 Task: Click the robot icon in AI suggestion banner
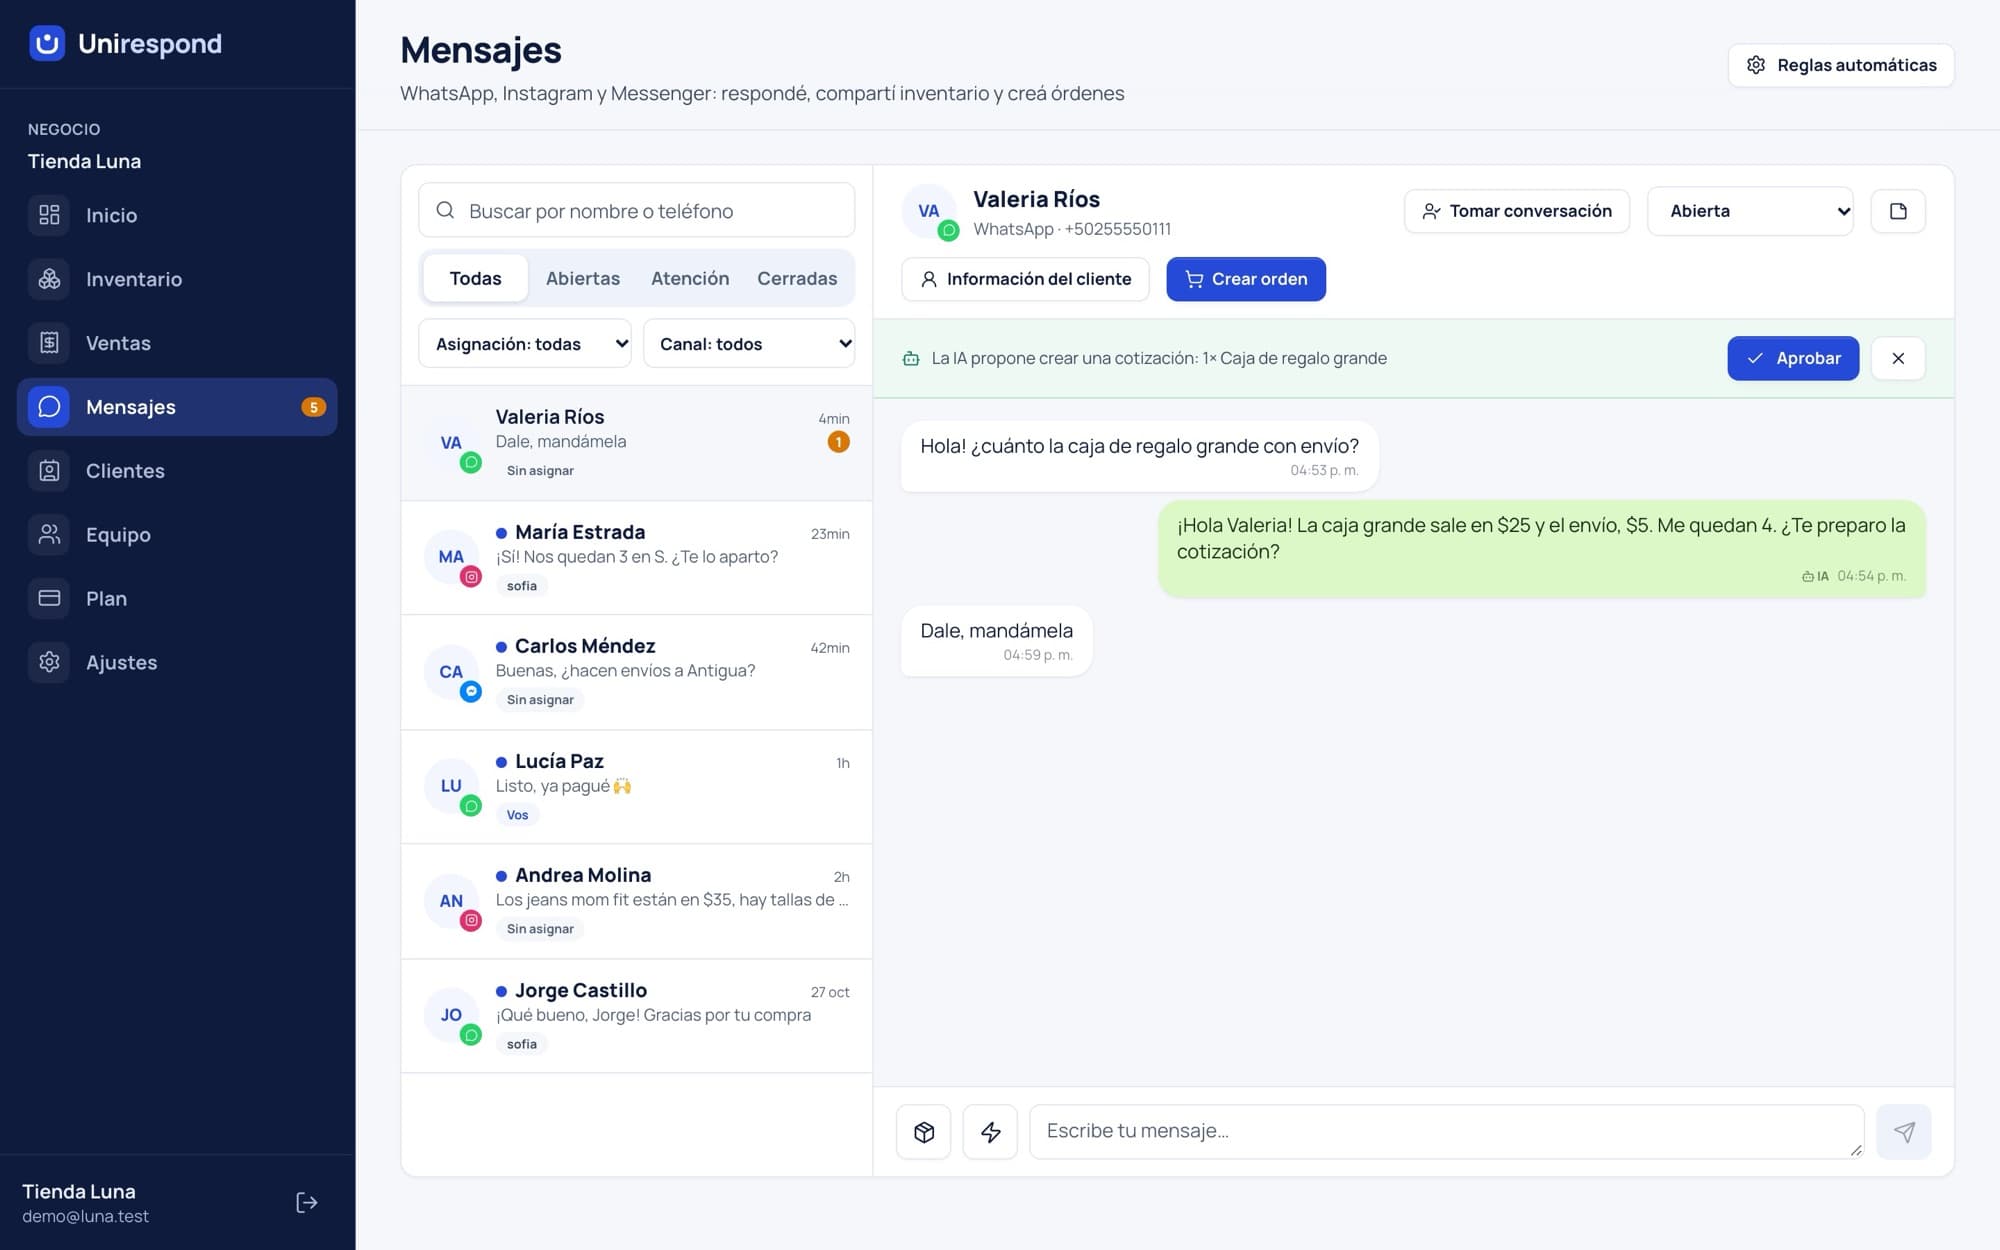(x=911, y=358)
